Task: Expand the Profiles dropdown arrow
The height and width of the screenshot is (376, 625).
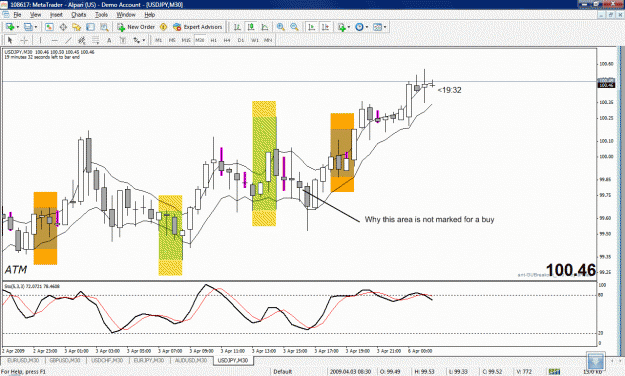Action: pos(36,27)
